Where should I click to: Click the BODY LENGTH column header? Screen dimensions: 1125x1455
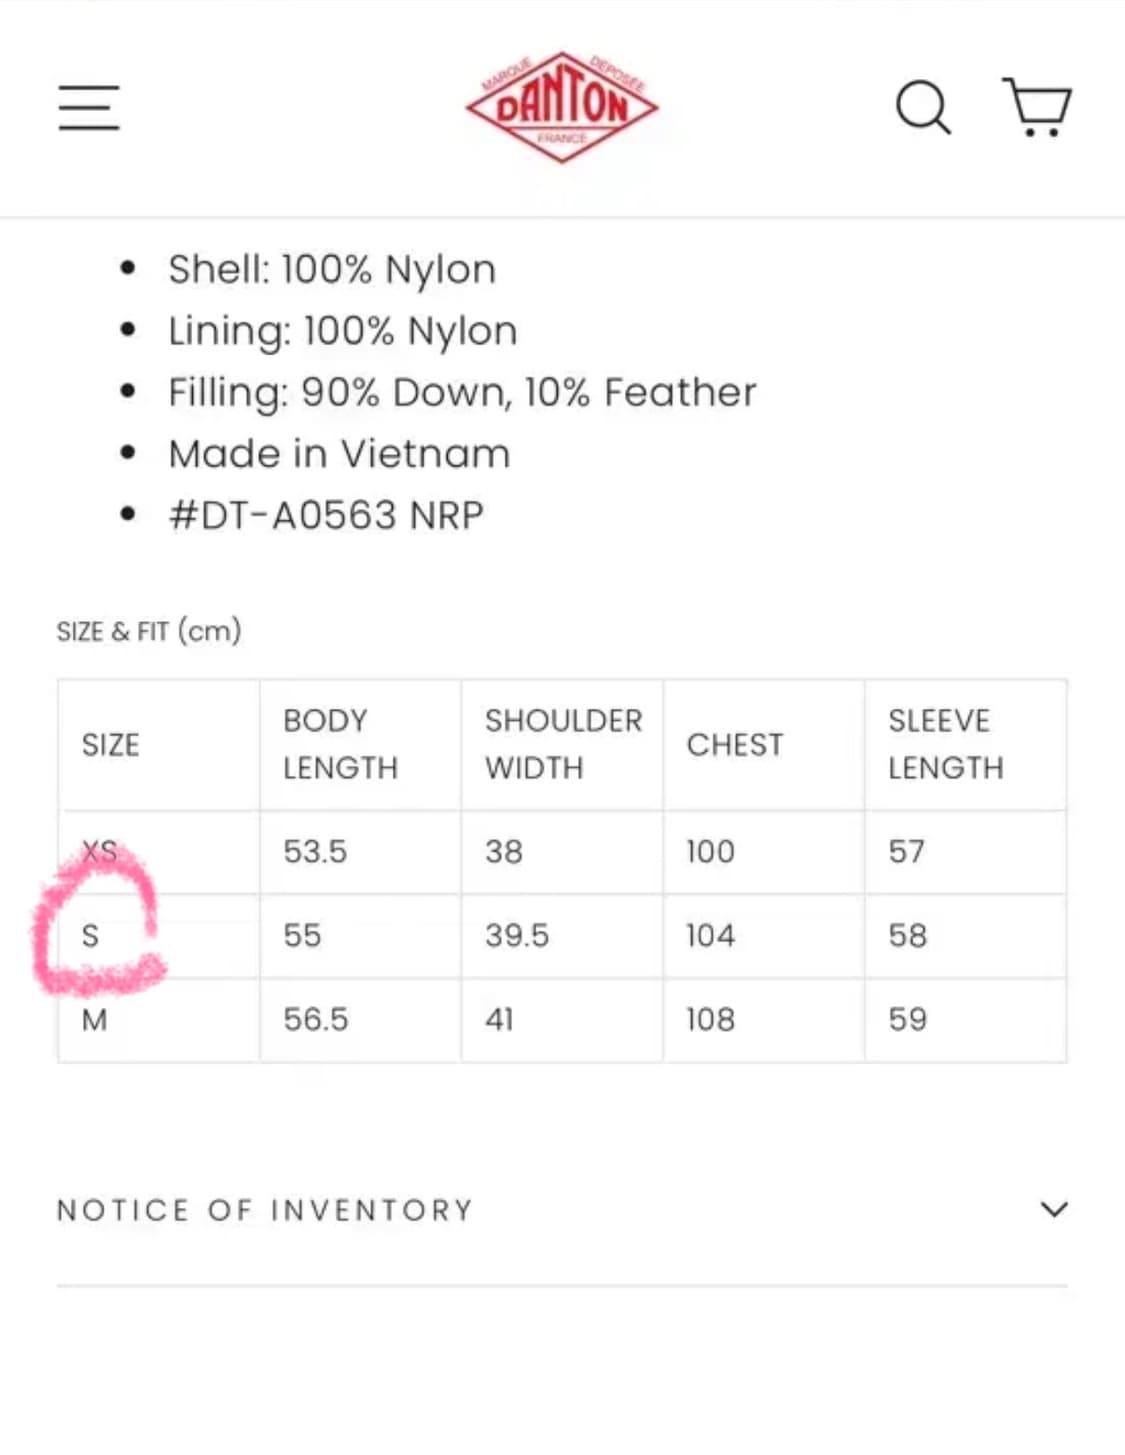pos(340,744)
